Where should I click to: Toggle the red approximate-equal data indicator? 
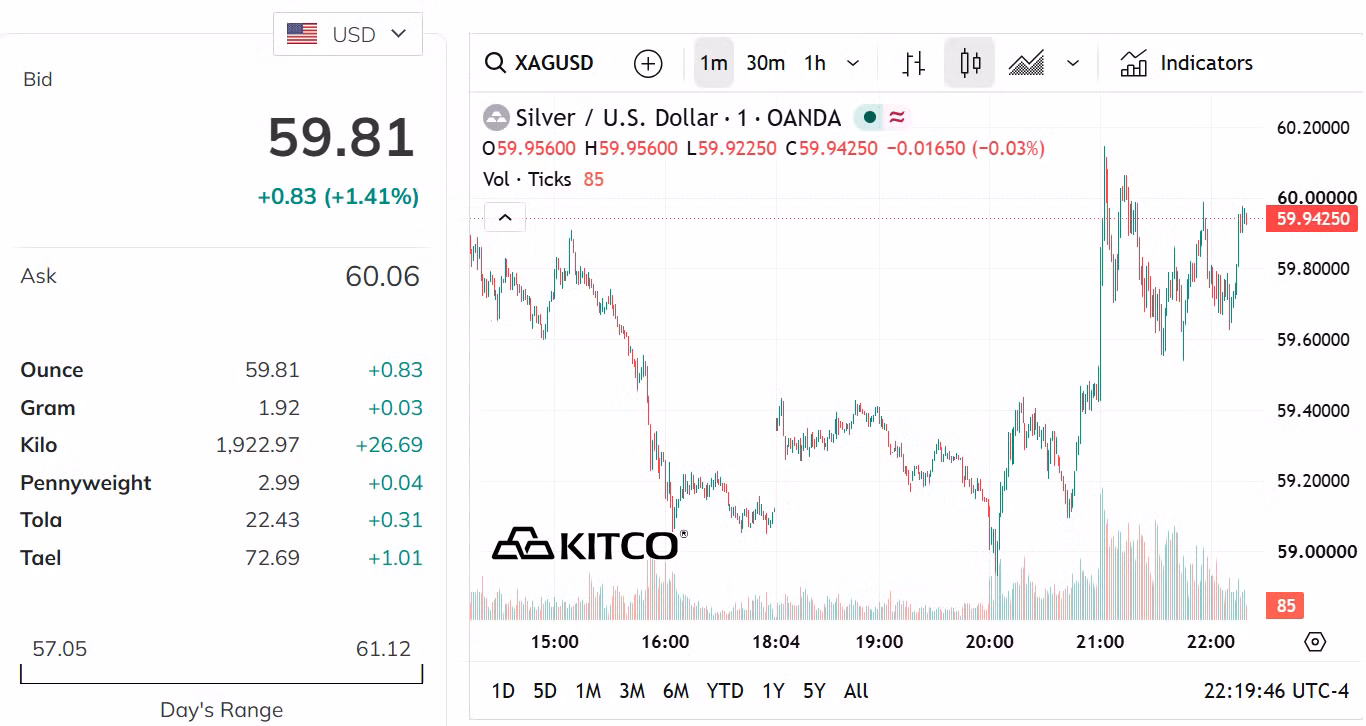coord(897,118)
